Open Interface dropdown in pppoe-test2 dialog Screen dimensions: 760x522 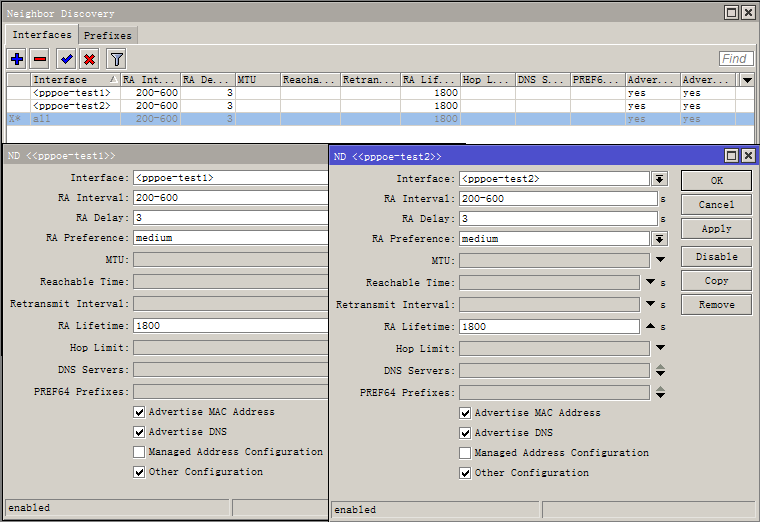[659, 179]
